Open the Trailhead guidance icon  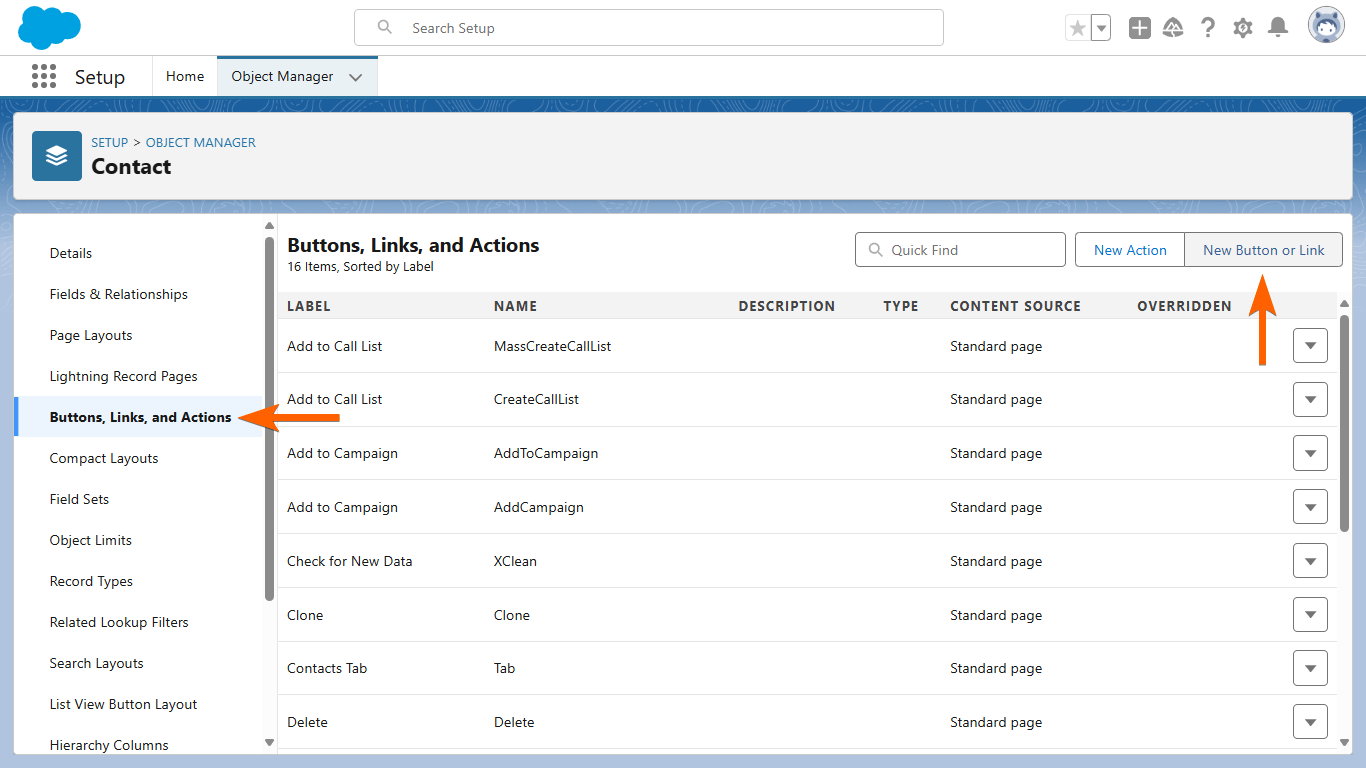tap(1173, 28)
